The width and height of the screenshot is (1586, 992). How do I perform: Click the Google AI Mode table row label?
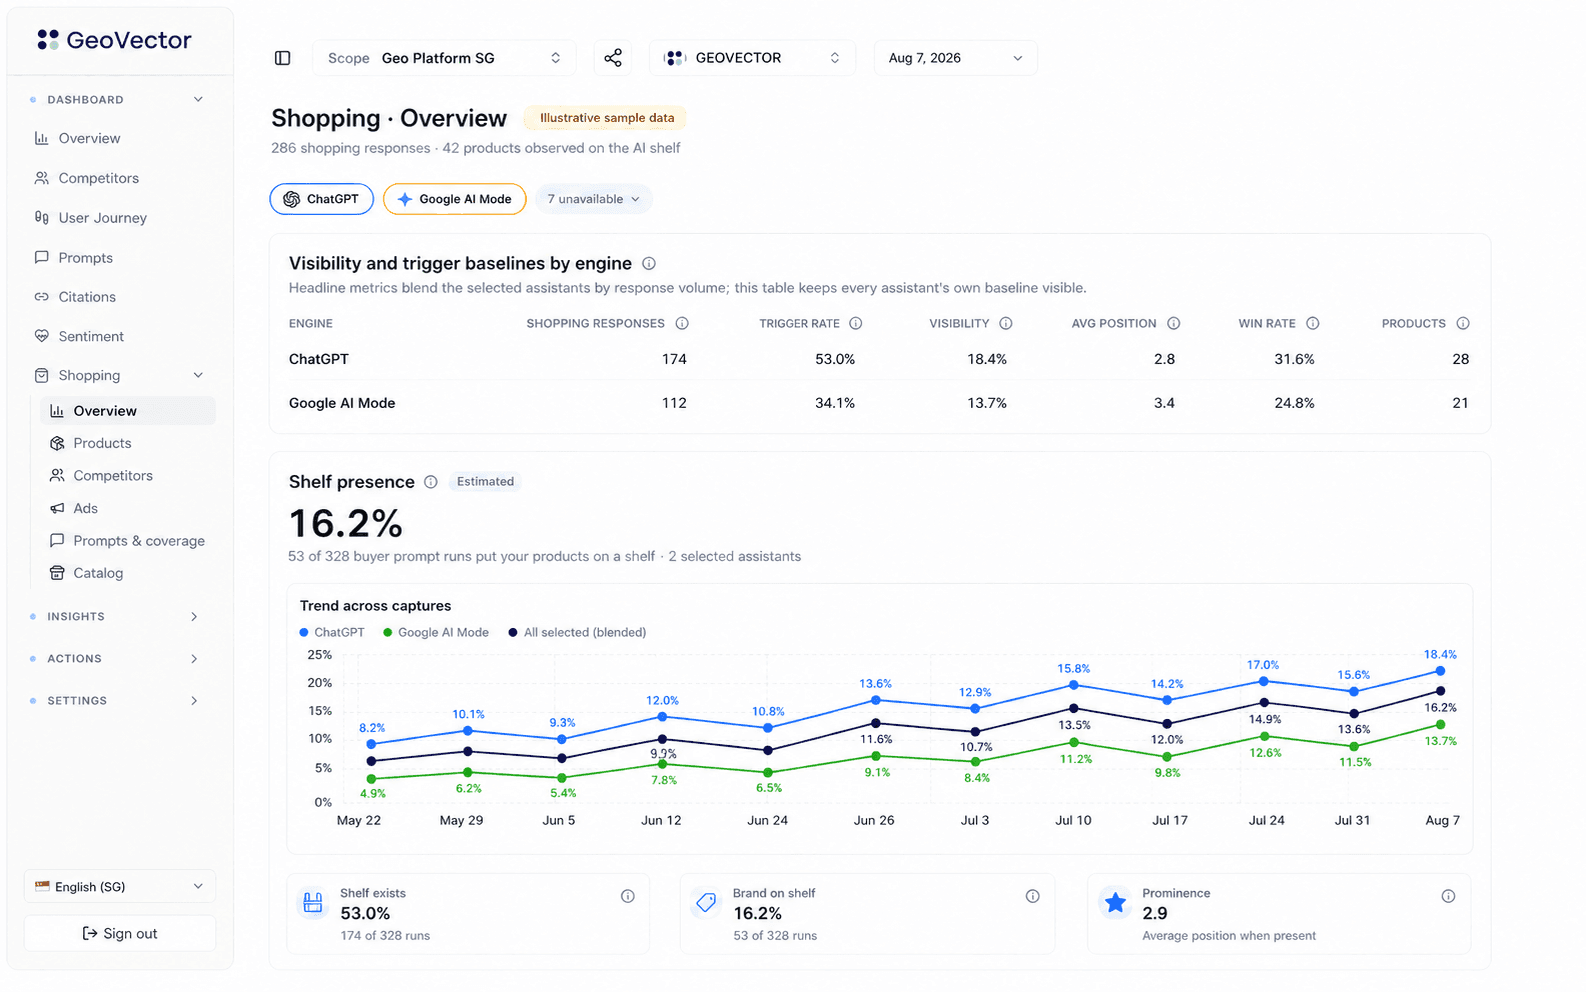click(x=342, y=403)
